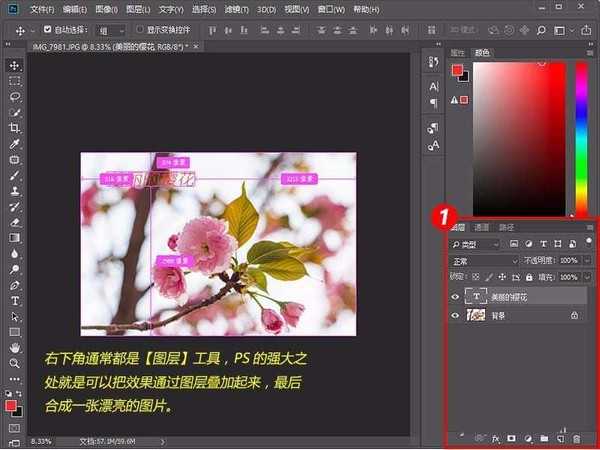The width and height of the screenshot is (600, 450).
Task: Click the delete layer trash icon
Action: [577, 438]
